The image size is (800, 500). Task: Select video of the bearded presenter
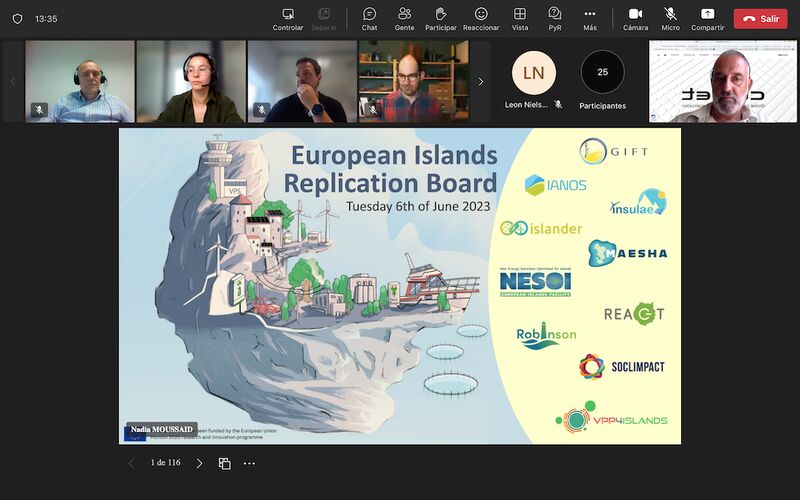722,82
